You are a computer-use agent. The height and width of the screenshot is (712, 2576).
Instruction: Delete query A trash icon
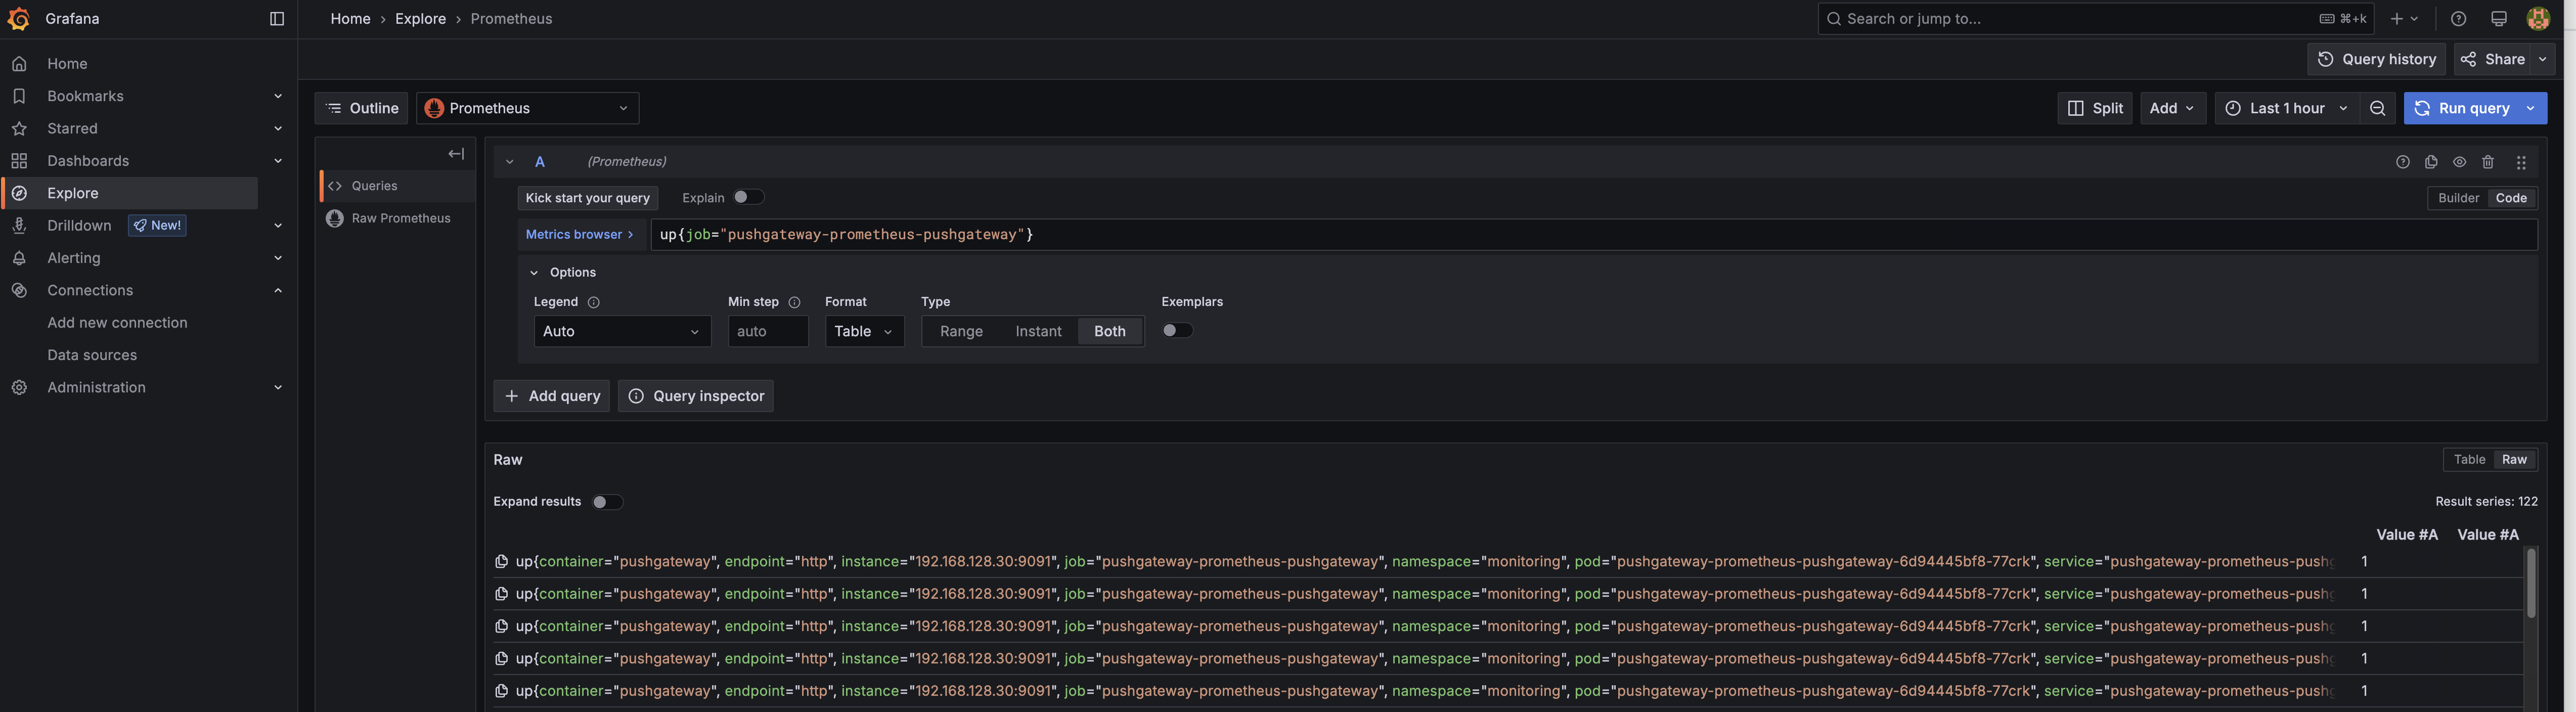[2488, 162]
